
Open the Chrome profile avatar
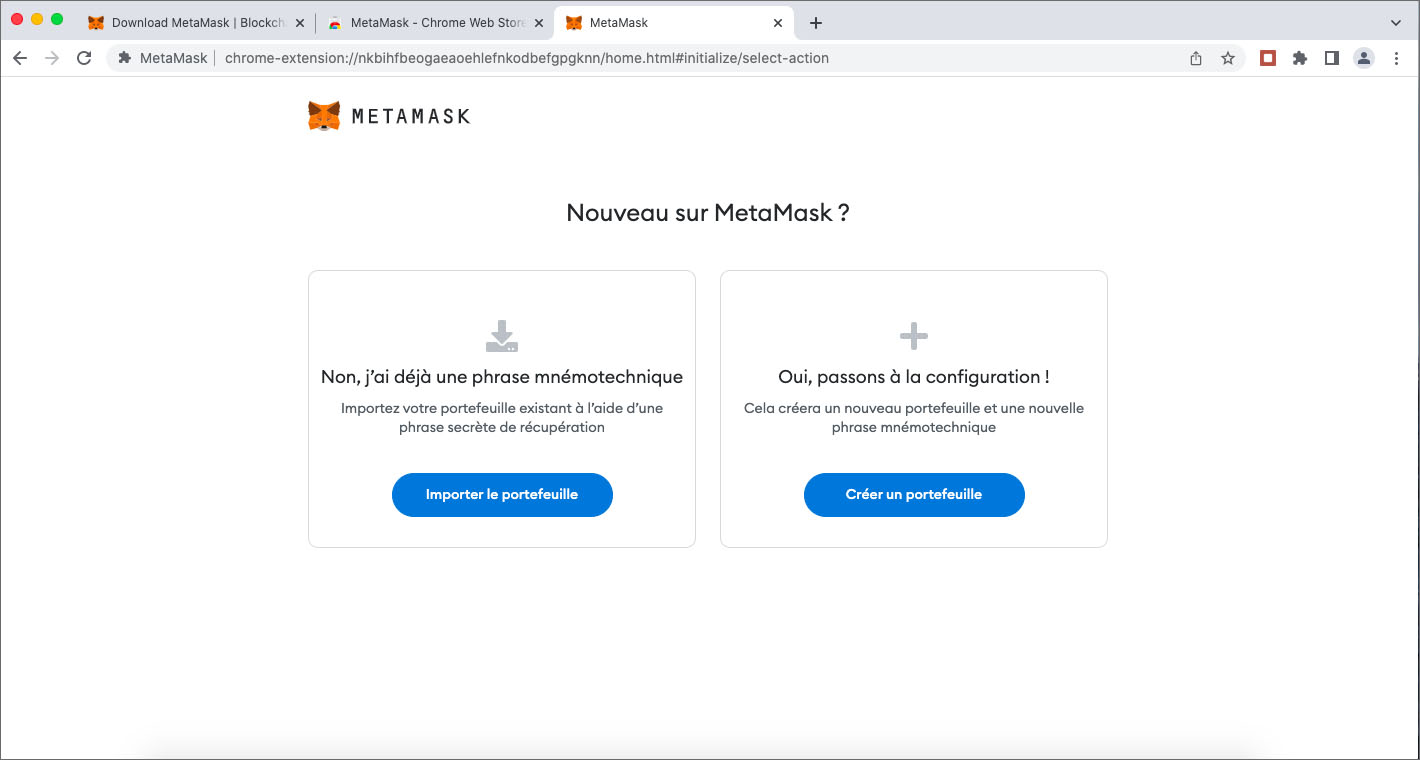pos(1364,58)
